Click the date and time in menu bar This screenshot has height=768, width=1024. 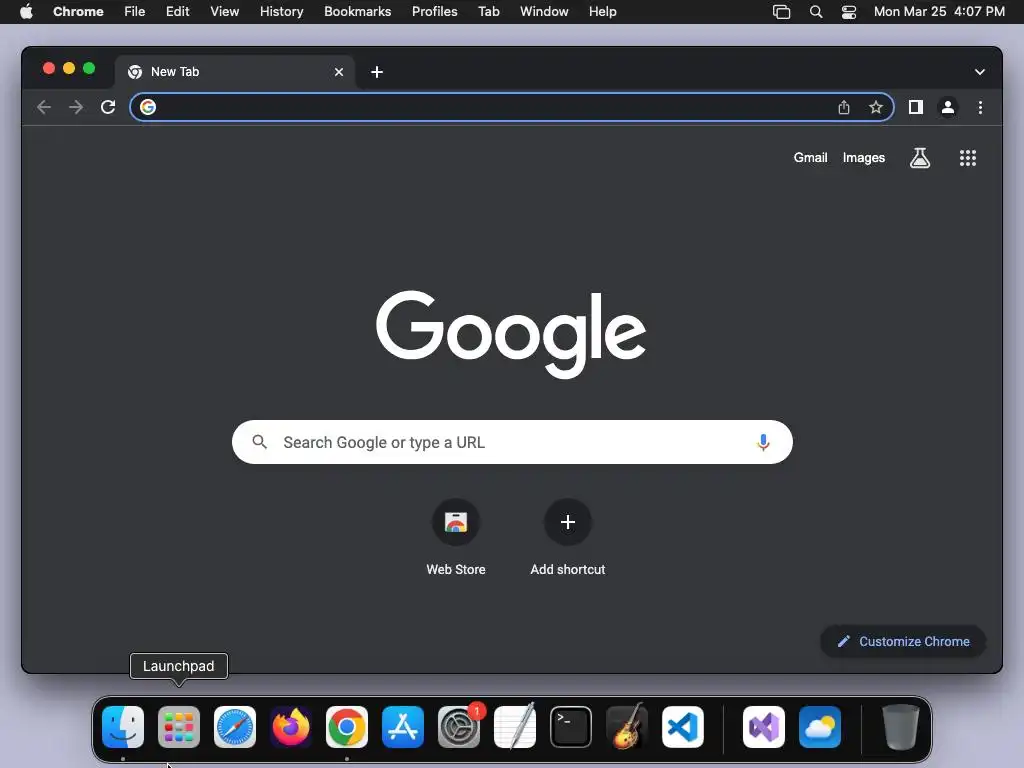(x=939, y=12)
